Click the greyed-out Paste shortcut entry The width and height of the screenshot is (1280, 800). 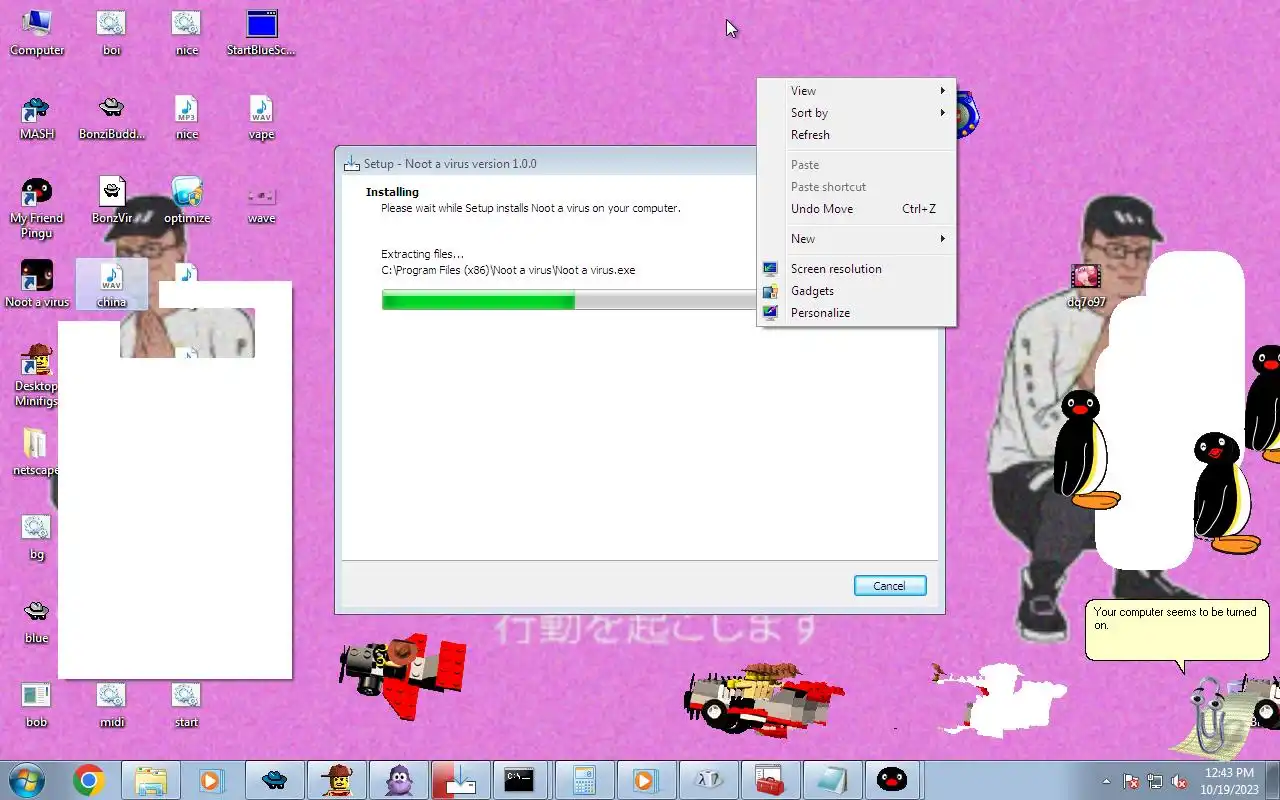pyautogui.click(x=856, y=187)
